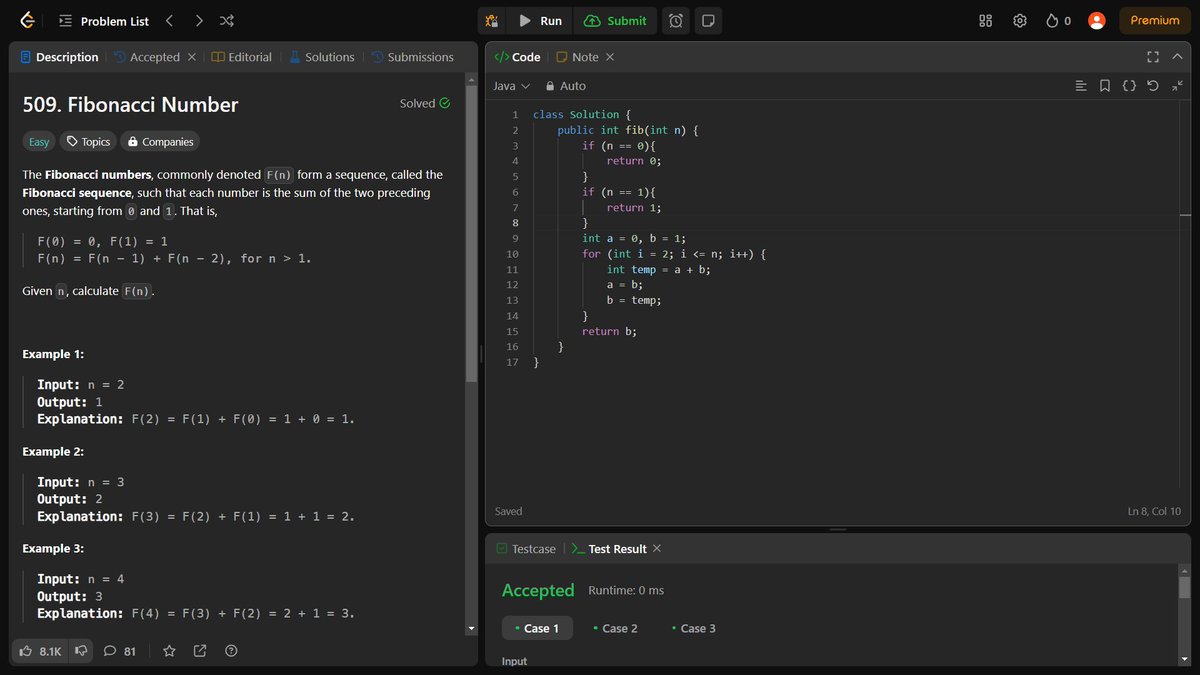This screenshot has width=1200, height=675.
Task: Click the streak flame counter
Action: coord(1058,21)
